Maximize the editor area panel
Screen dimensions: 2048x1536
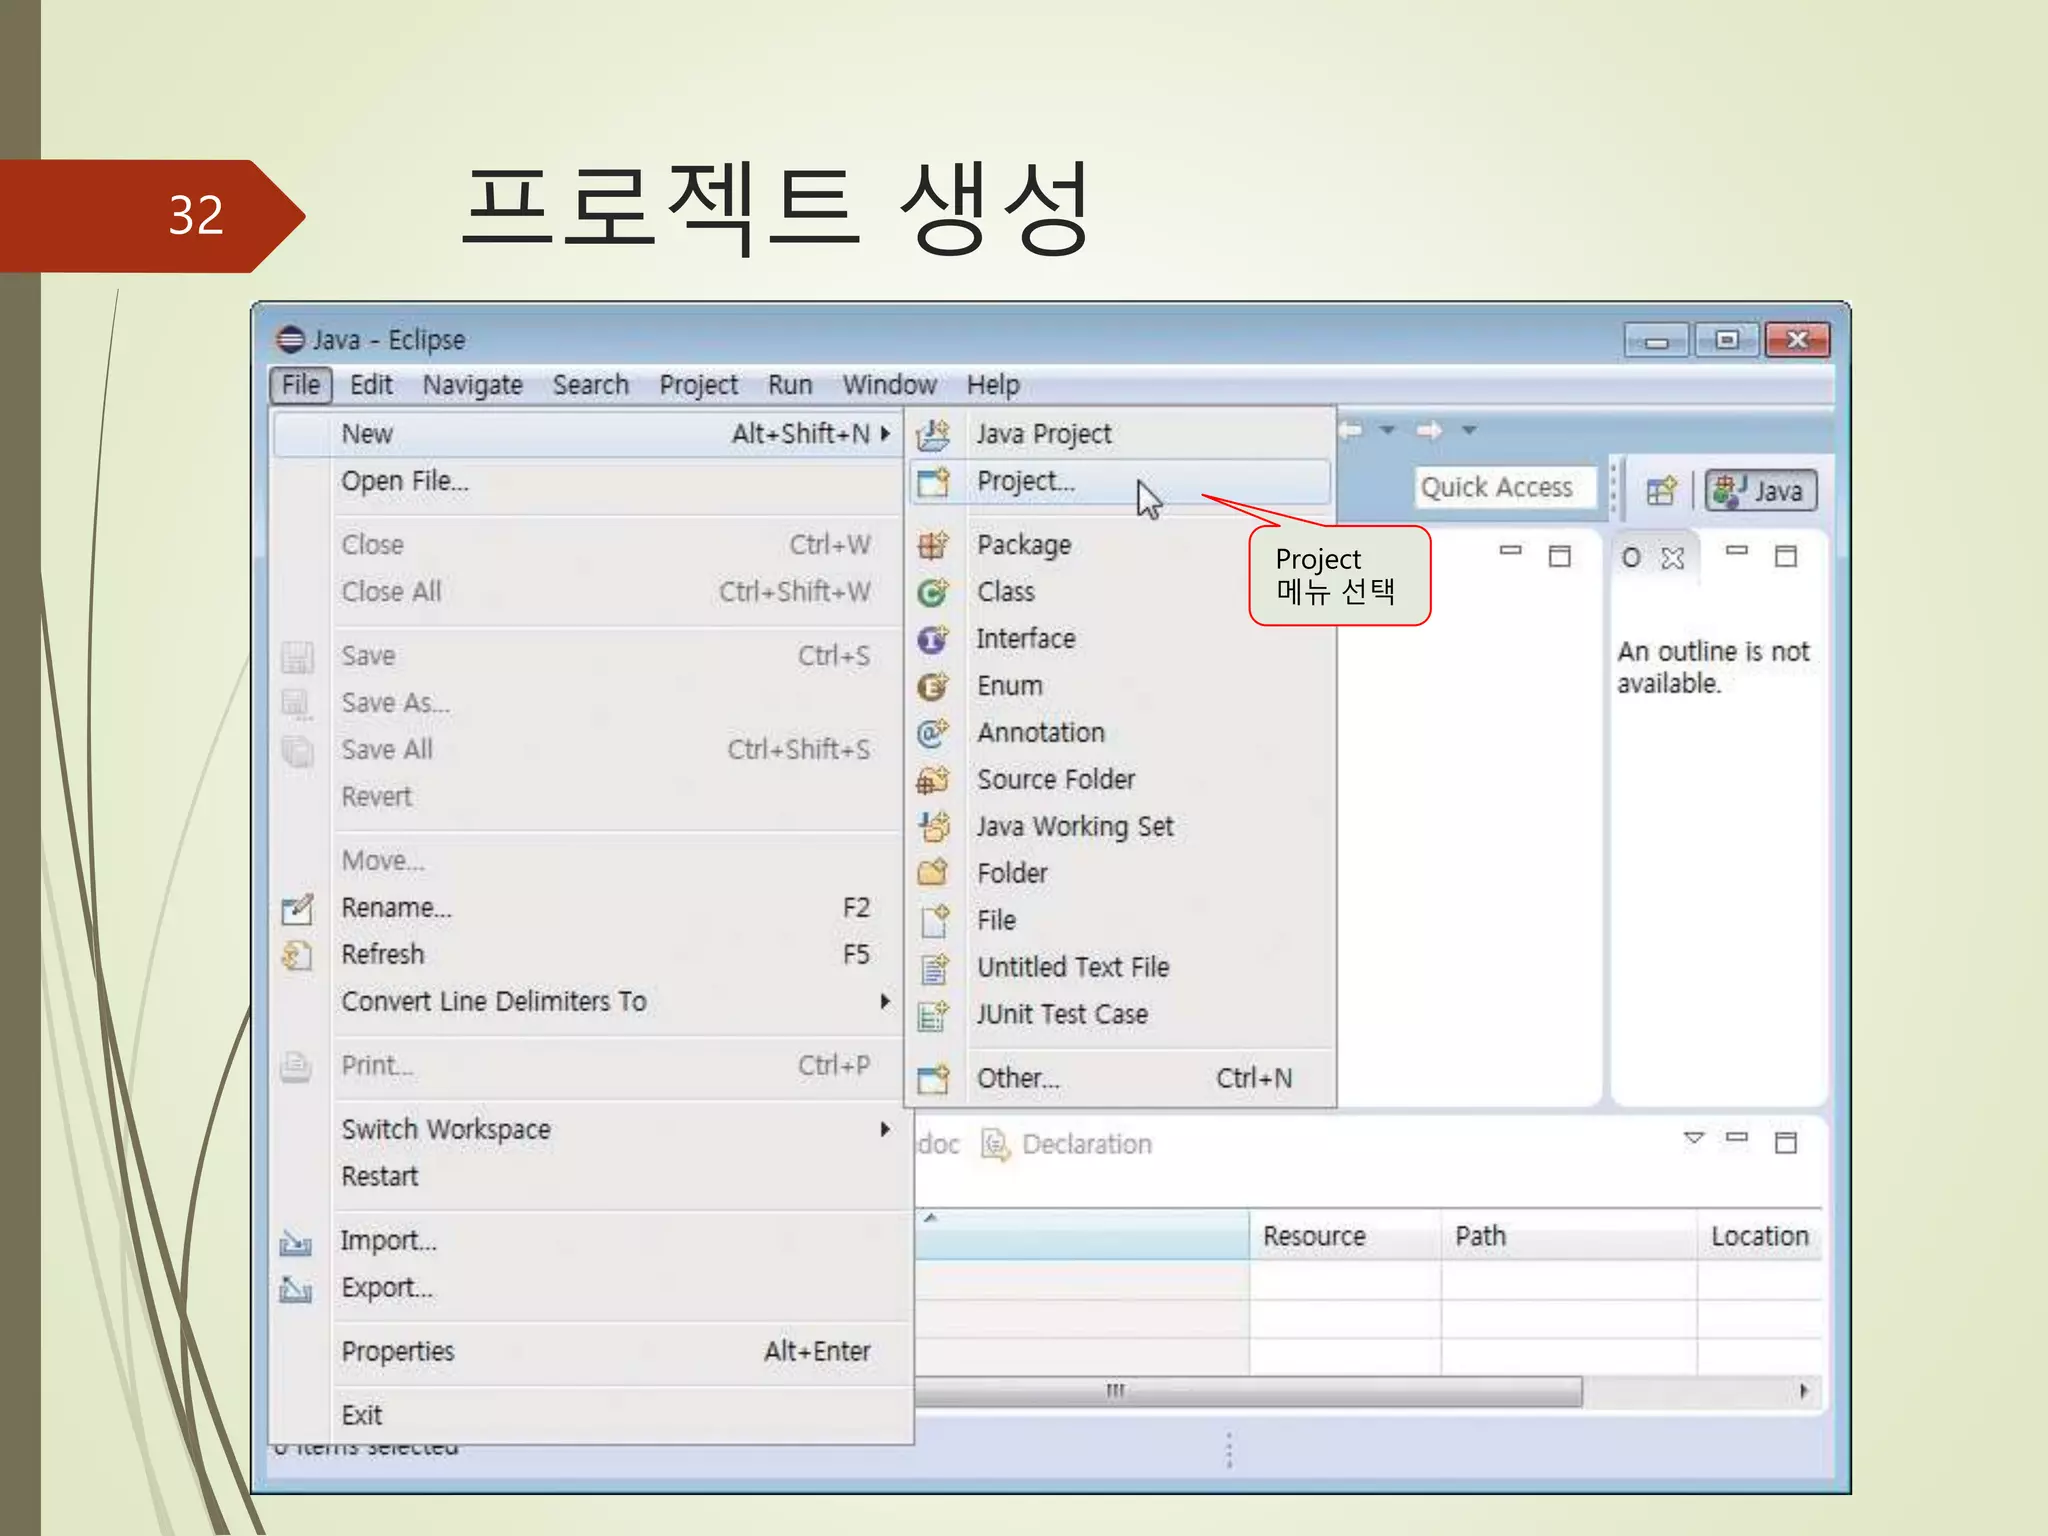tap(1560, 557)
